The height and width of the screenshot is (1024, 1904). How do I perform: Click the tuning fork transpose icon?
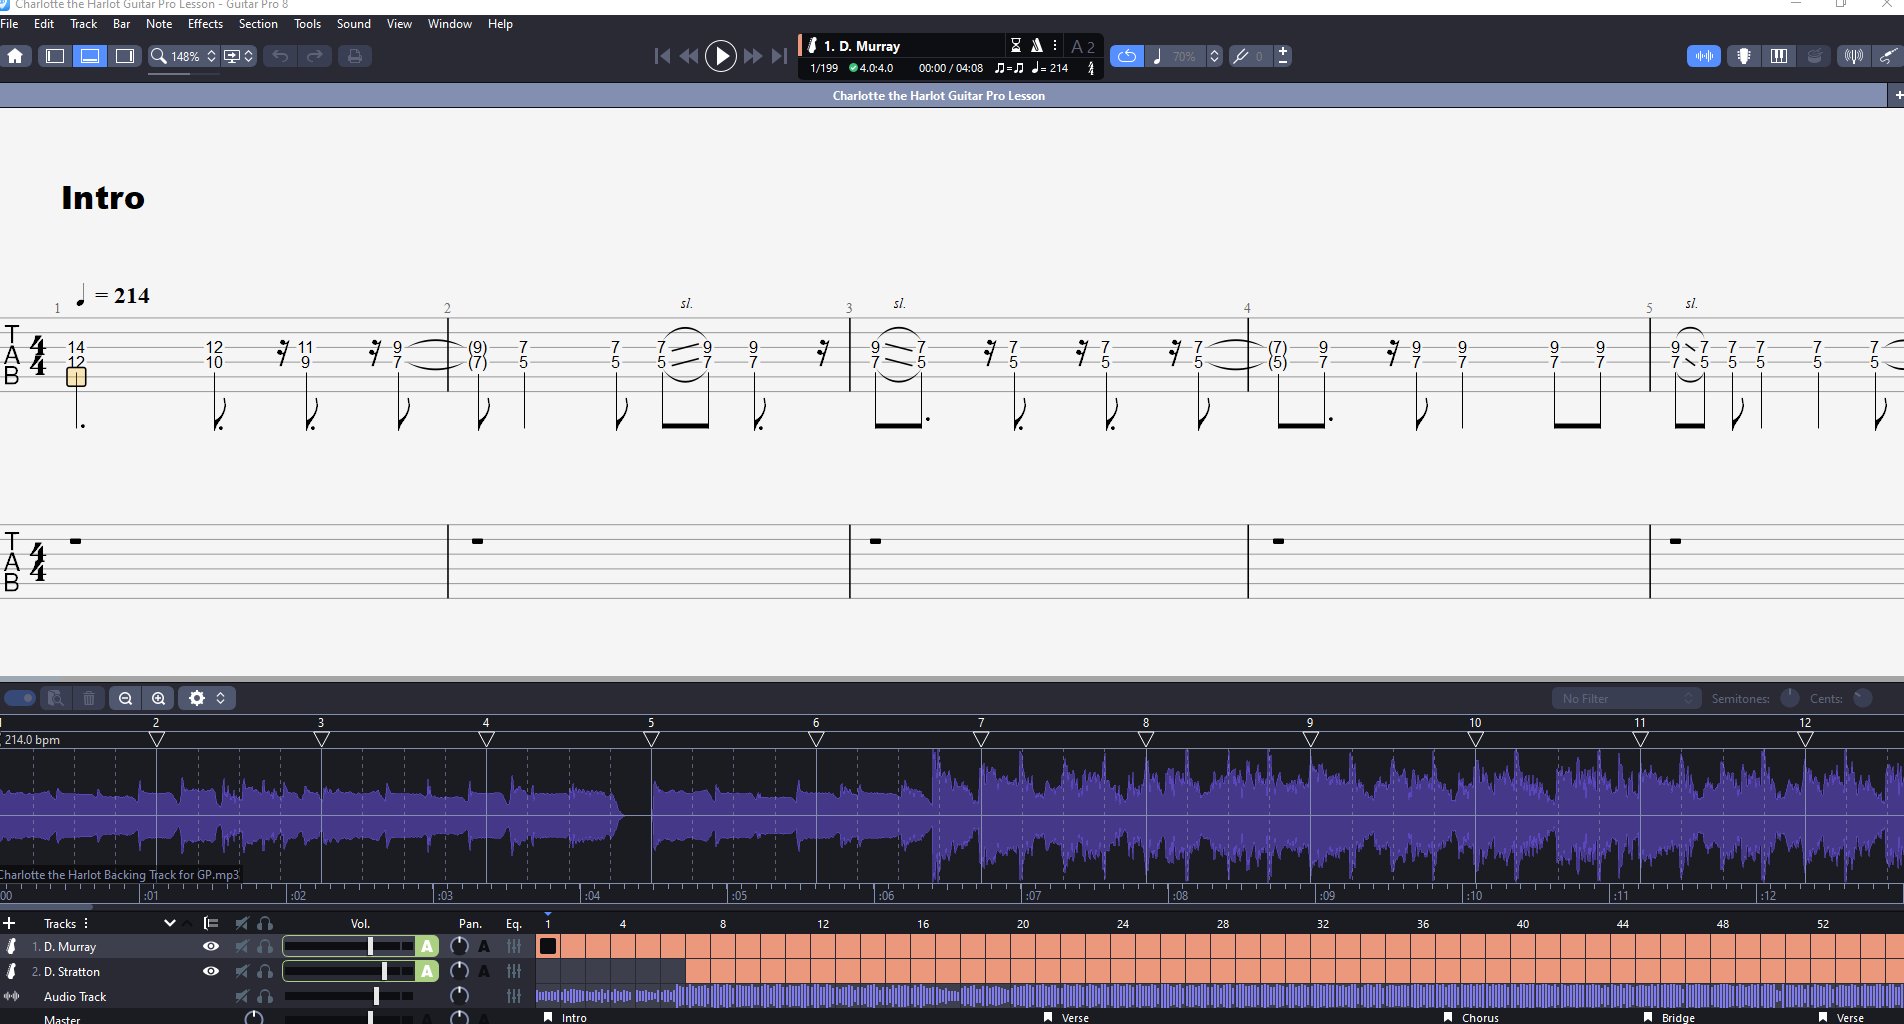pyautogui.click(x=1241, y=56)
